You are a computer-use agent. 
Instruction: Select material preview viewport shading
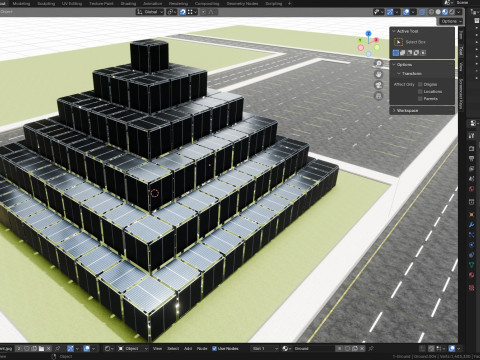tap(445, 12)
